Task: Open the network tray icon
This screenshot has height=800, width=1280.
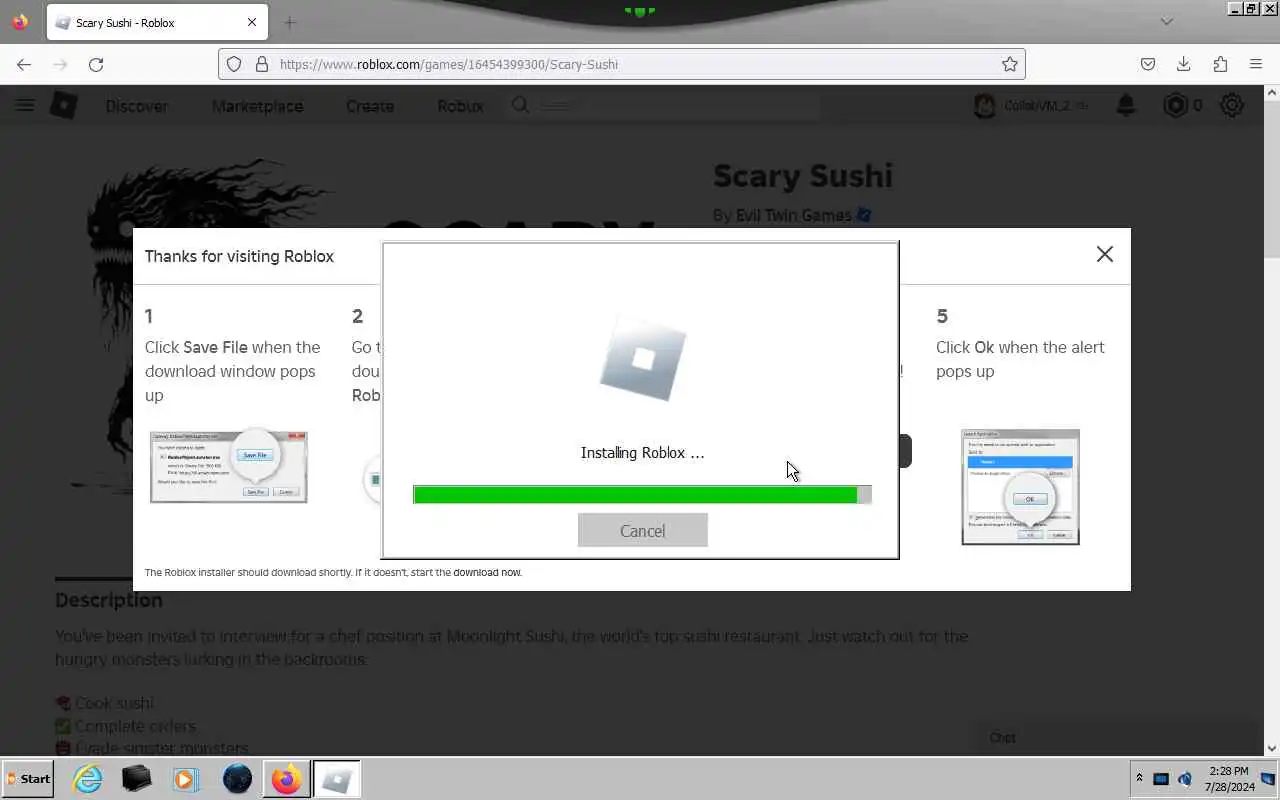Action: click(x=1161, y=778)
